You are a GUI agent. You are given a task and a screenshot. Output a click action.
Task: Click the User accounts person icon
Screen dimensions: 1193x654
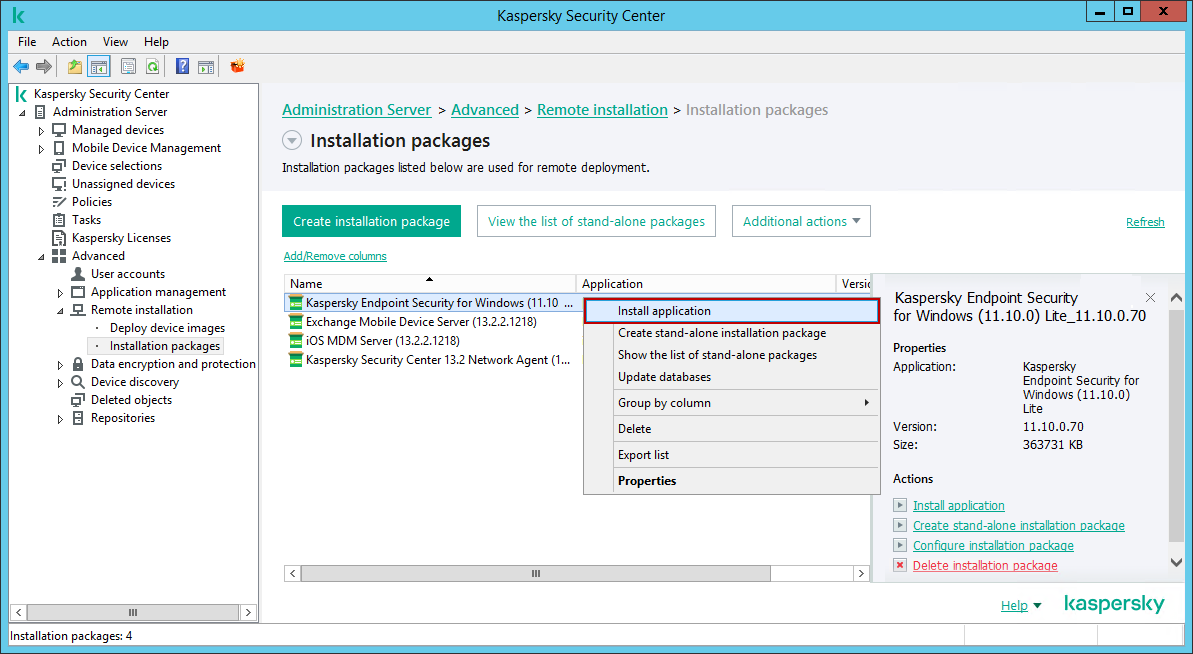pos(78,274)
